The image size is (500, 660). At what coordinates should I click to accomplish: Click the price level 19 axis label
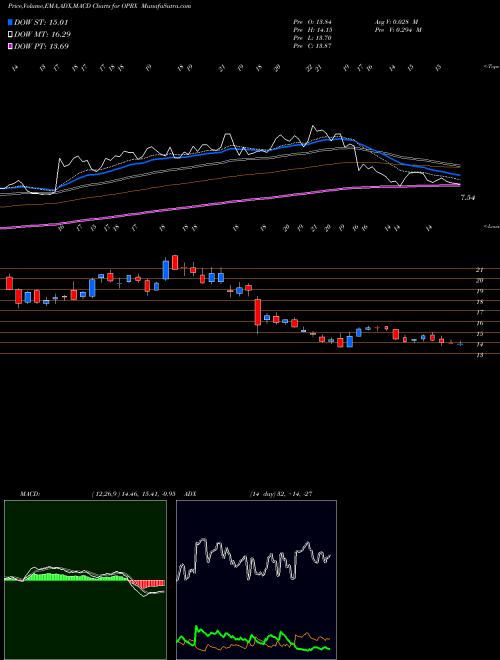click(479, 291)
